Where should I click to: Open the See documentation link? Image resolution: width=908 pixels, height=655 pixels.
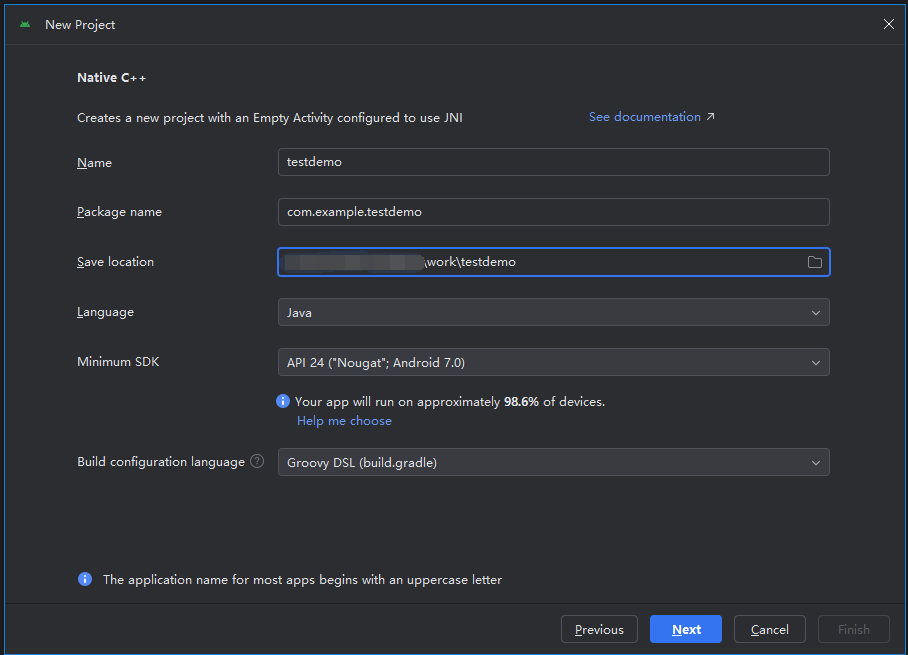644,117
